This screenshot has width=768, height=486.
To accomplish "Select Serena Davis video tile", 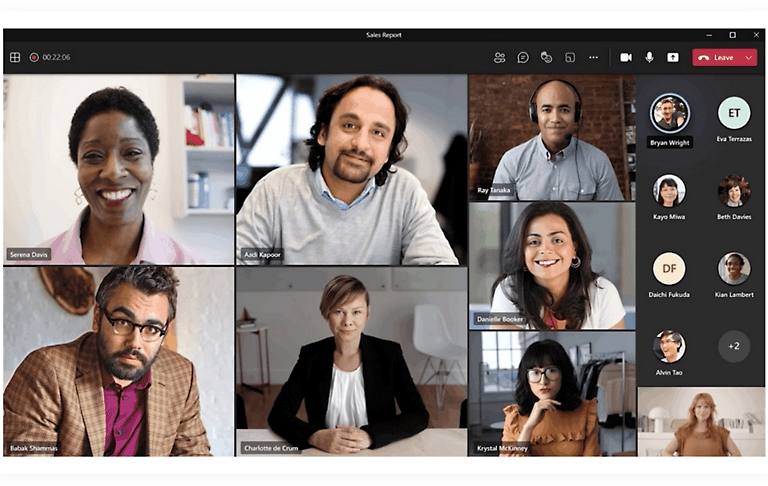I will coord(119,170).
